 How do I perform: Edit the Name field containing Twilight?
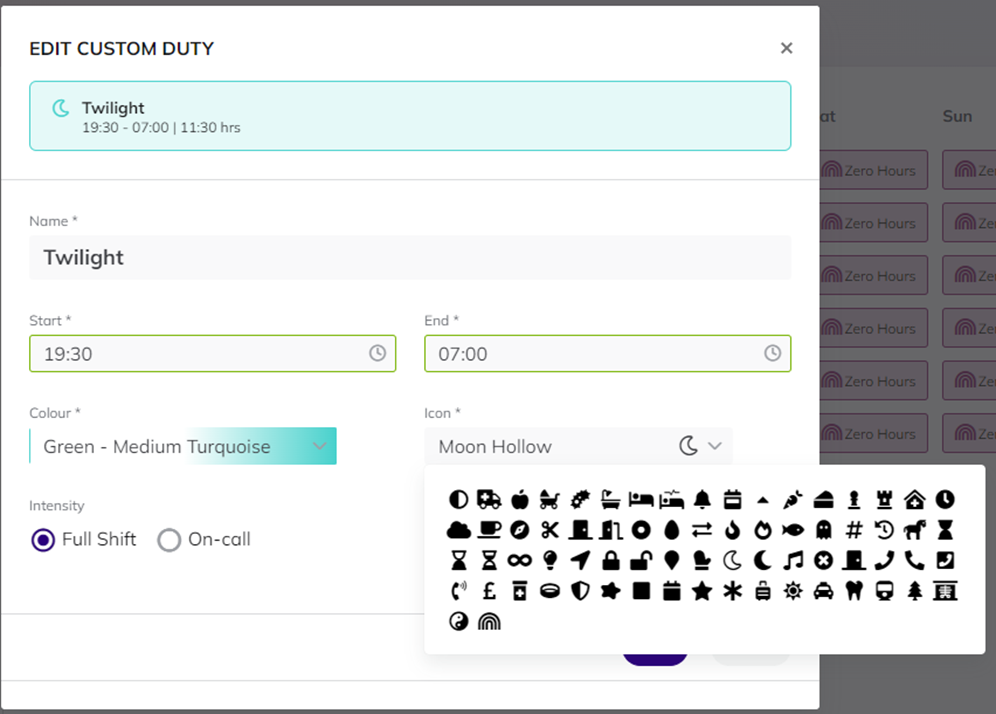point(410,257)
